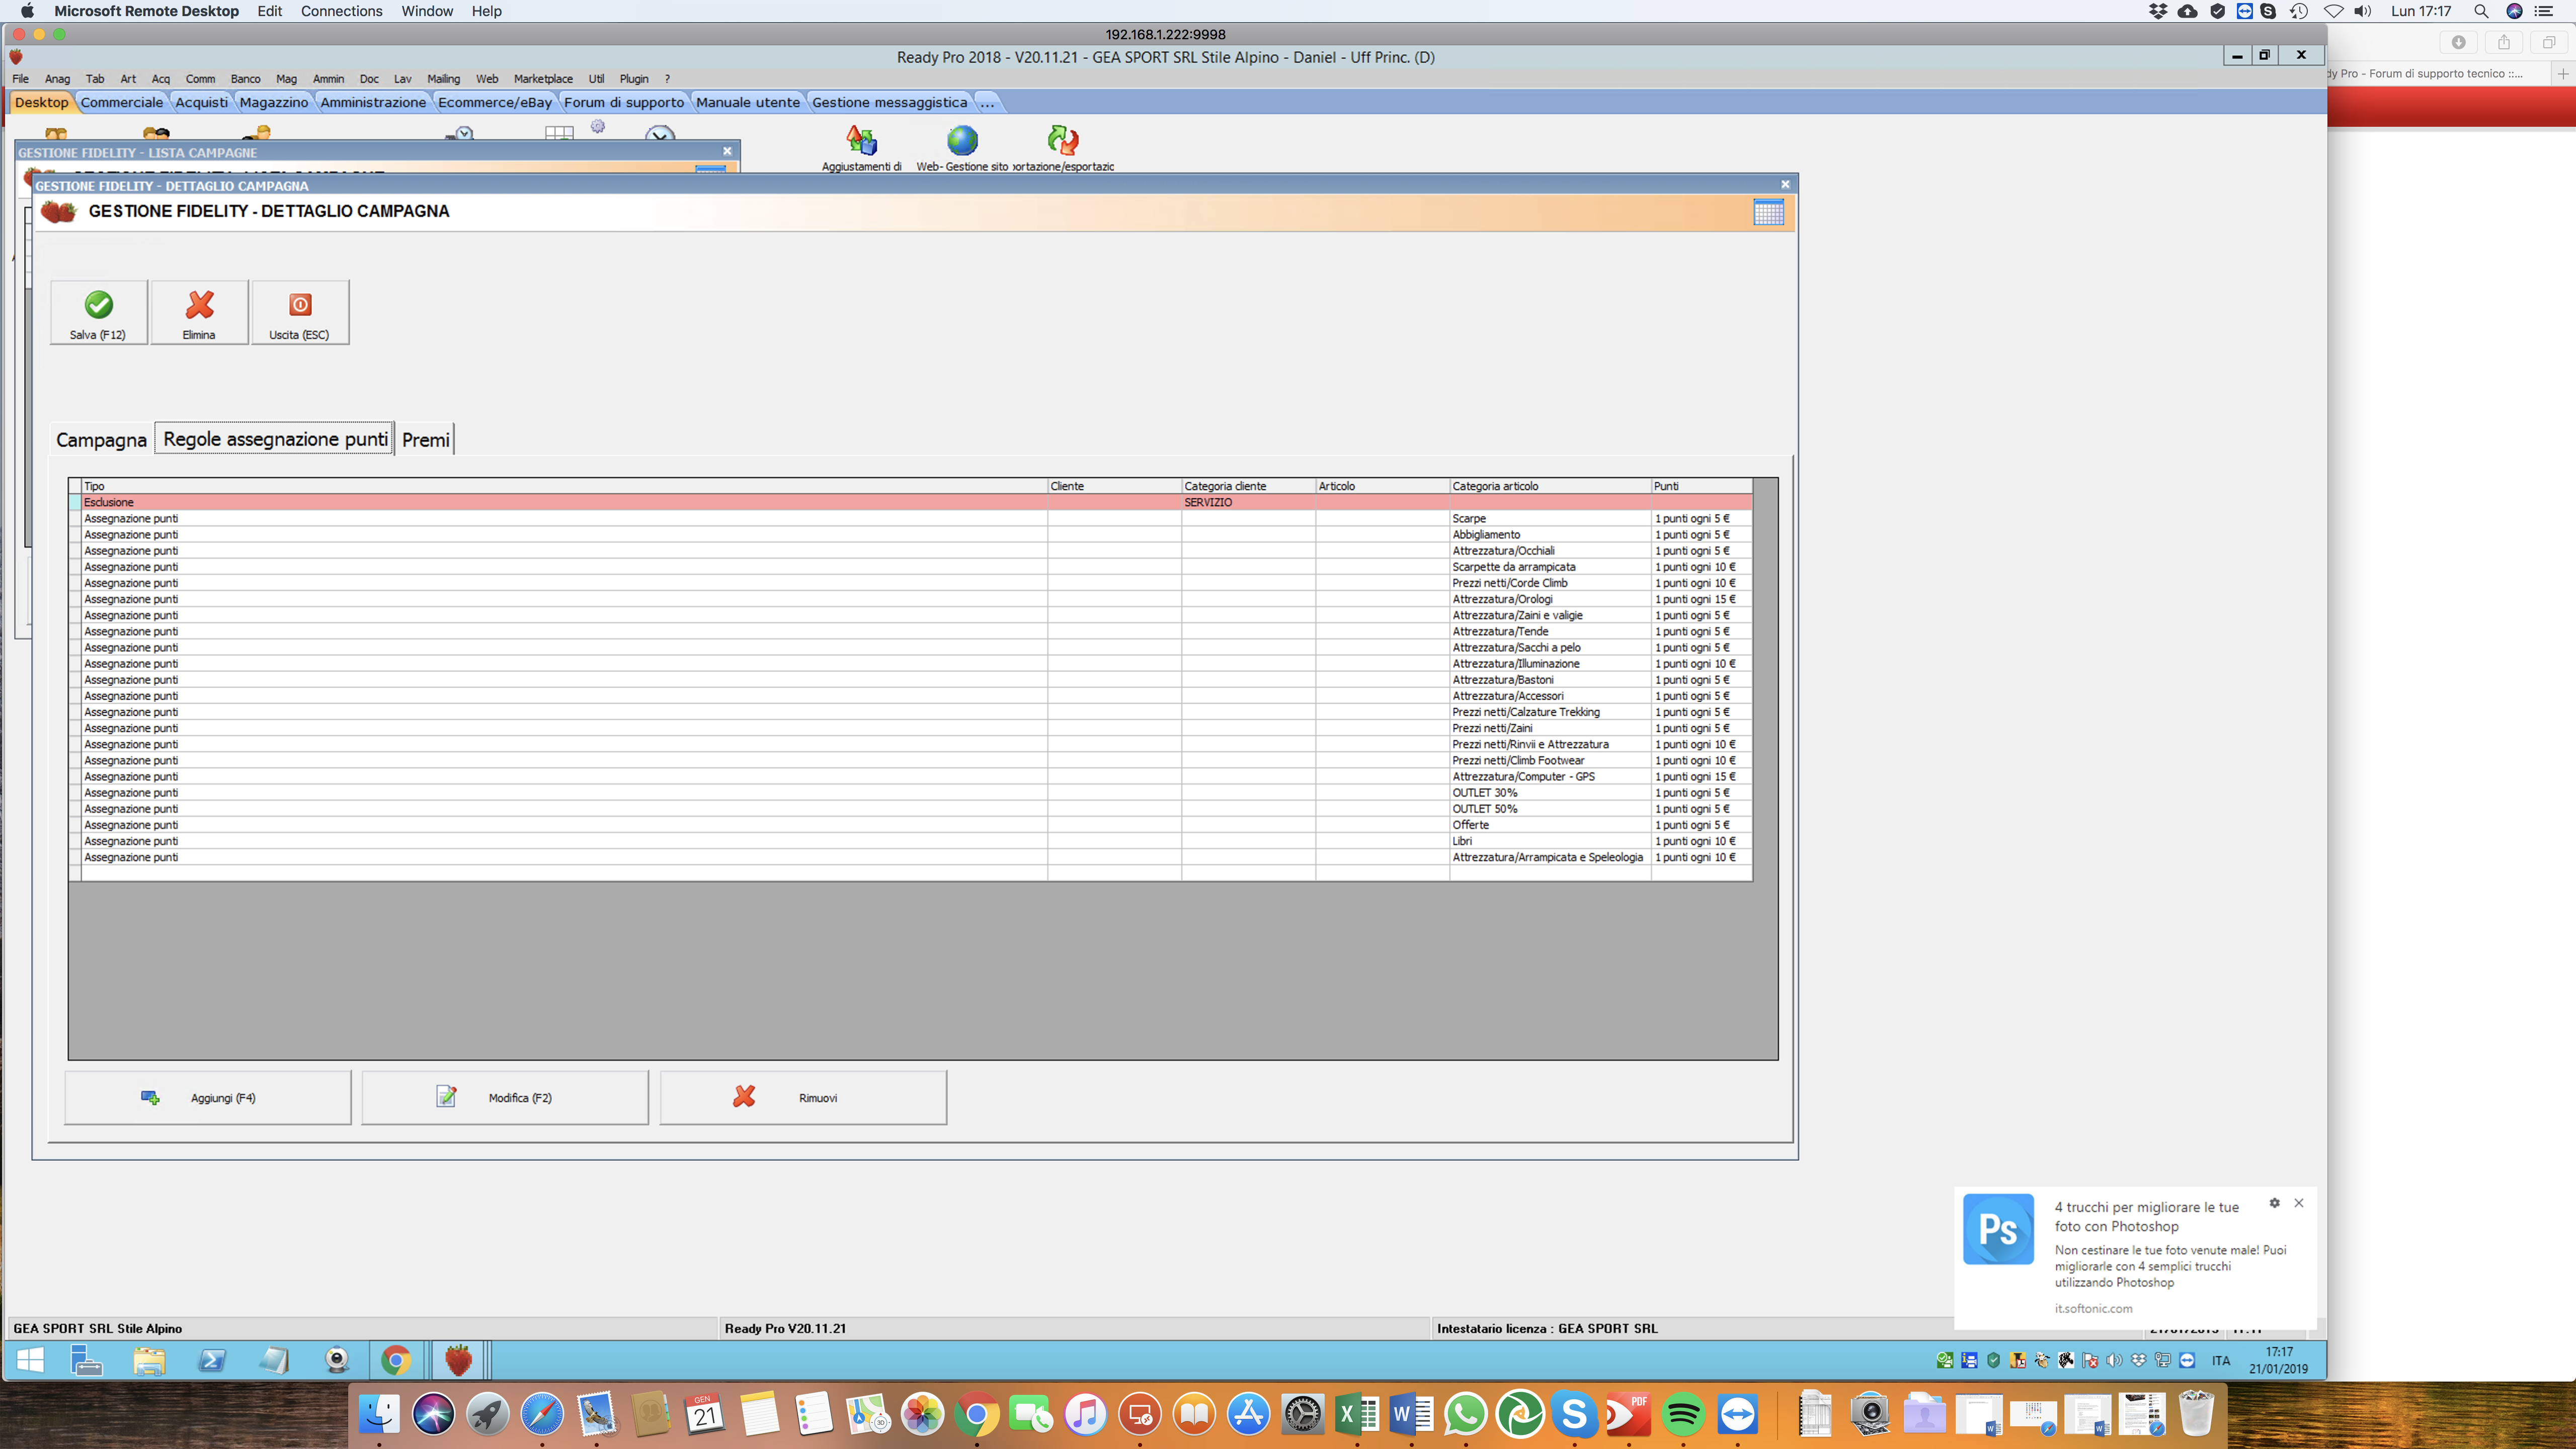Close the Dettaglio Campagna window
The width and height of the screenshot is (2576, 1449).
point(1785,184)
